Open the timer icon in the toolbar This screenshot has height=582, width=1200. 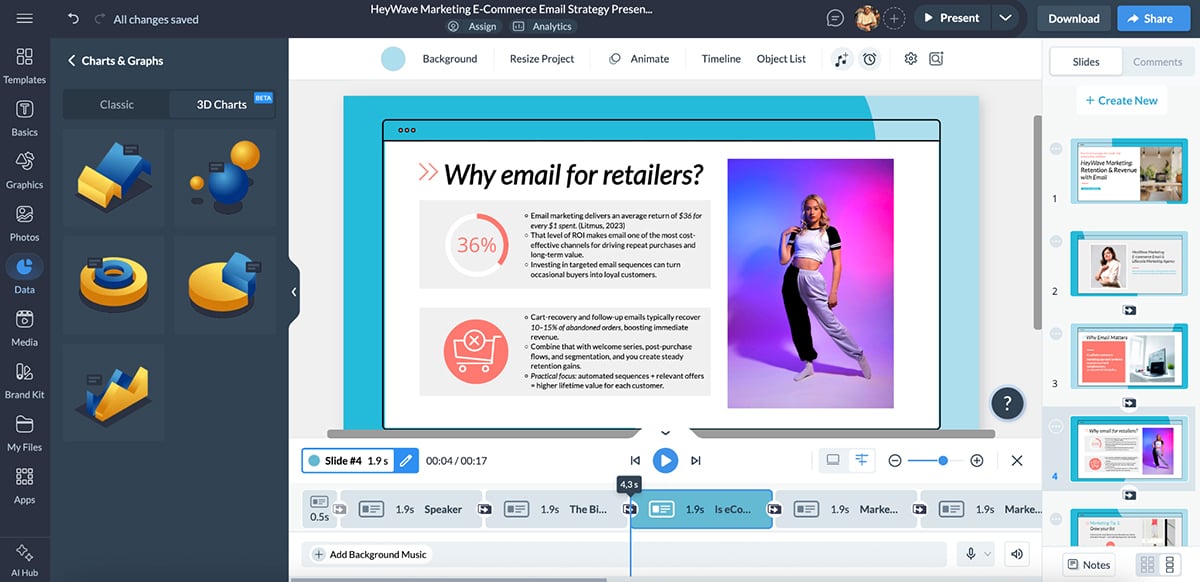(869, 58)
